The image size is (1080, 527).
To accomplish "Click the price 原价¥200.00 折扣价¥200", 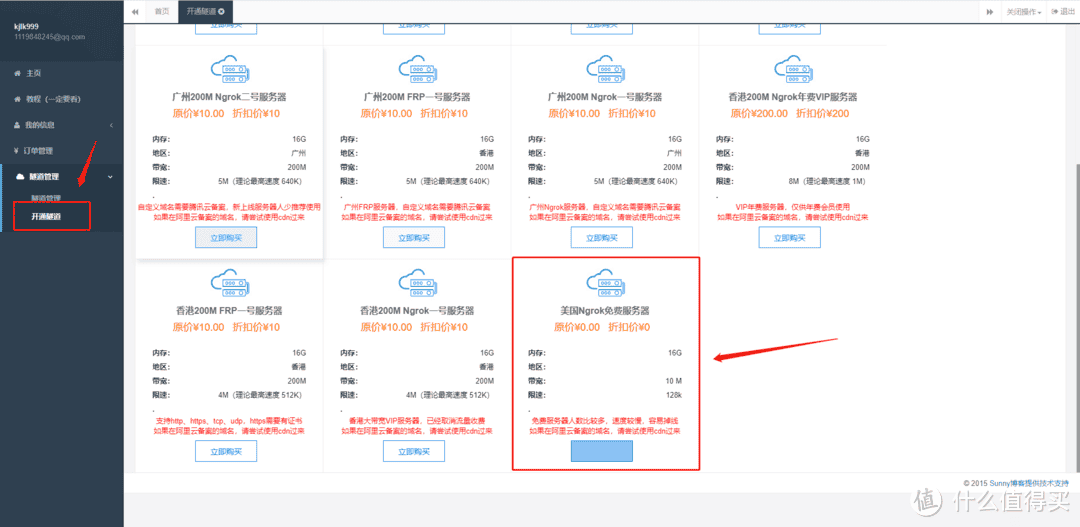I will point(790,114).
